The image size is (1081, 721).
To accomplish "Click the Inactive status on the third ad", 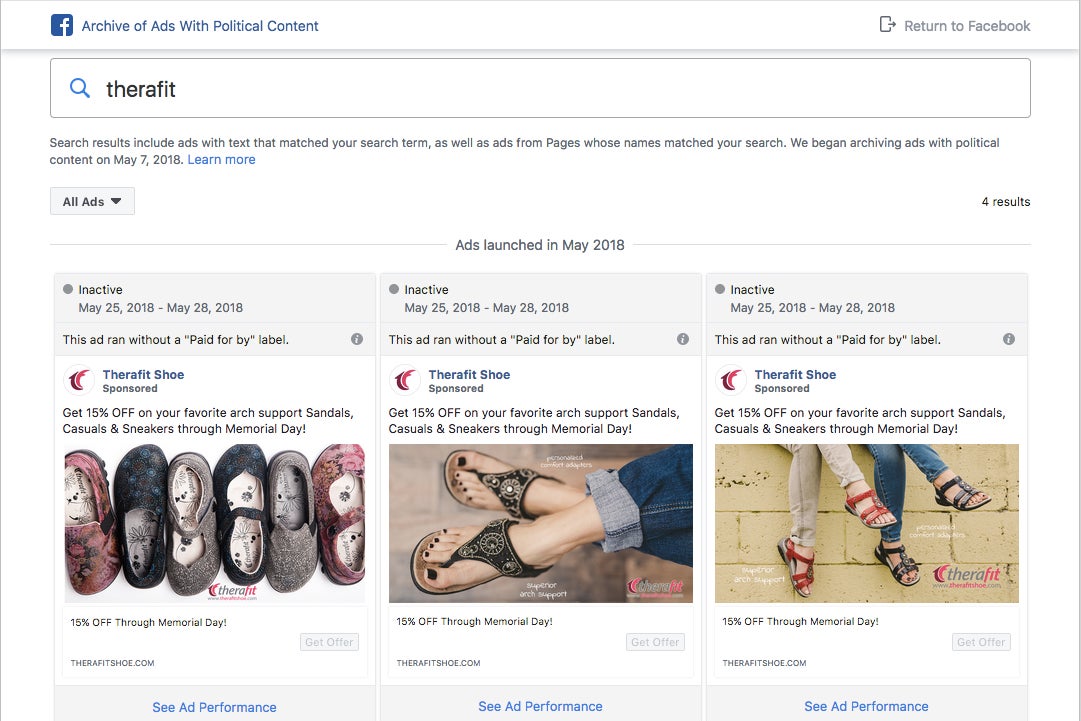I will 753,290.
